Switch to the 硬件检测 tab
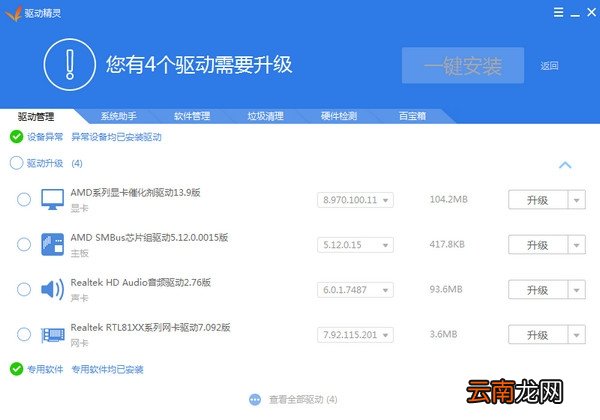 (x=339, y=116)
